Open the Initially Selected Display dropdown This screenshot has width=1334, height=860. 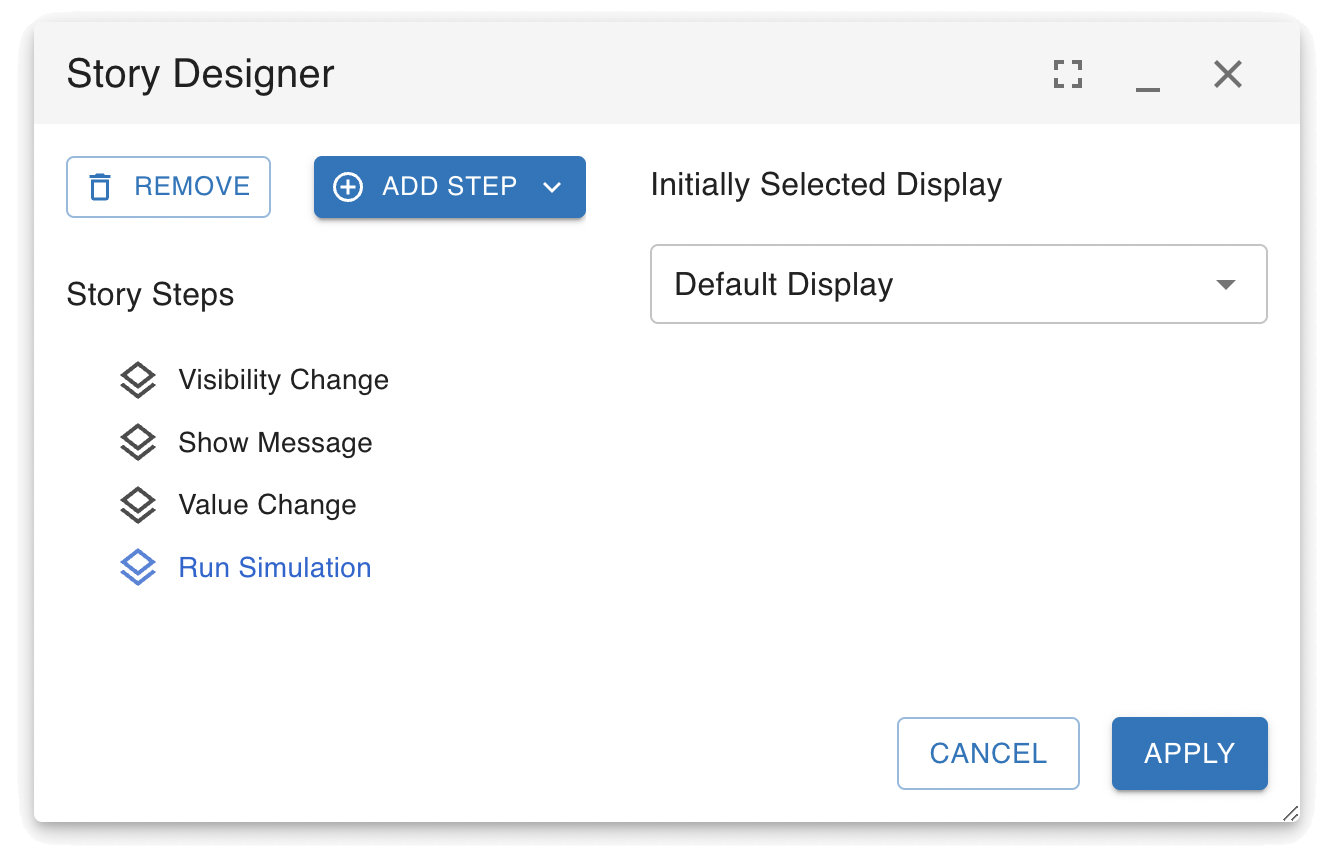click(x=959, y=284)
